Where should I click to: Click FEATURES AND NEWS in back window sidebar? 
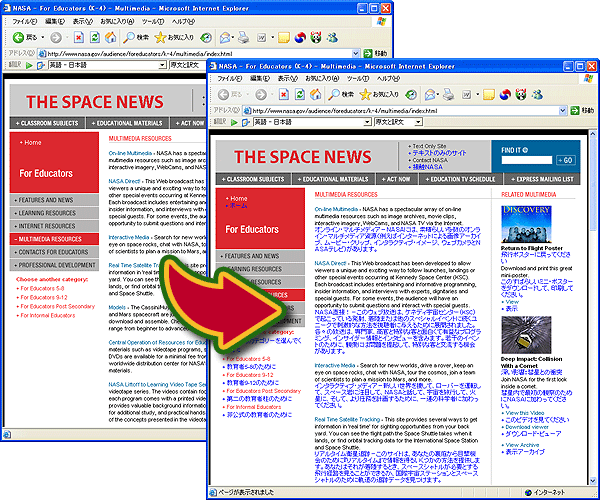pyautogui.click(x=54, y=200)
